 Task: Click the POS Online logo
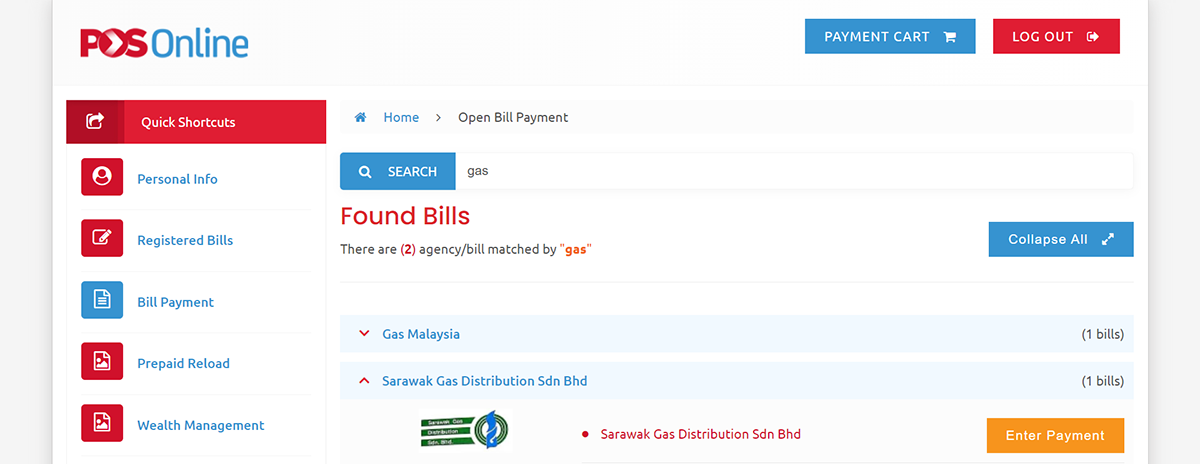164,42
